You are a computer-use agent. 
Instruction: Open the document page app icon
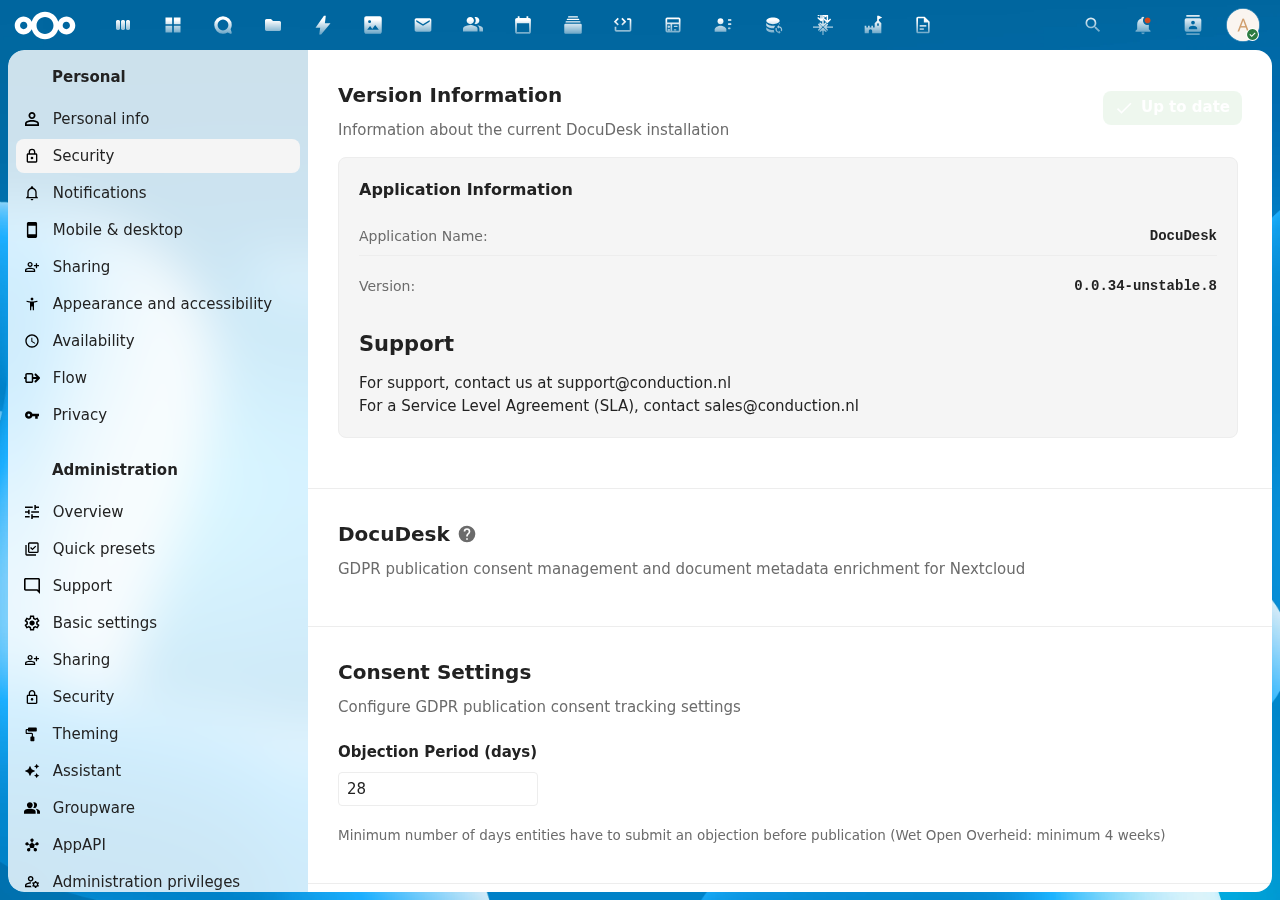[923, 25]
